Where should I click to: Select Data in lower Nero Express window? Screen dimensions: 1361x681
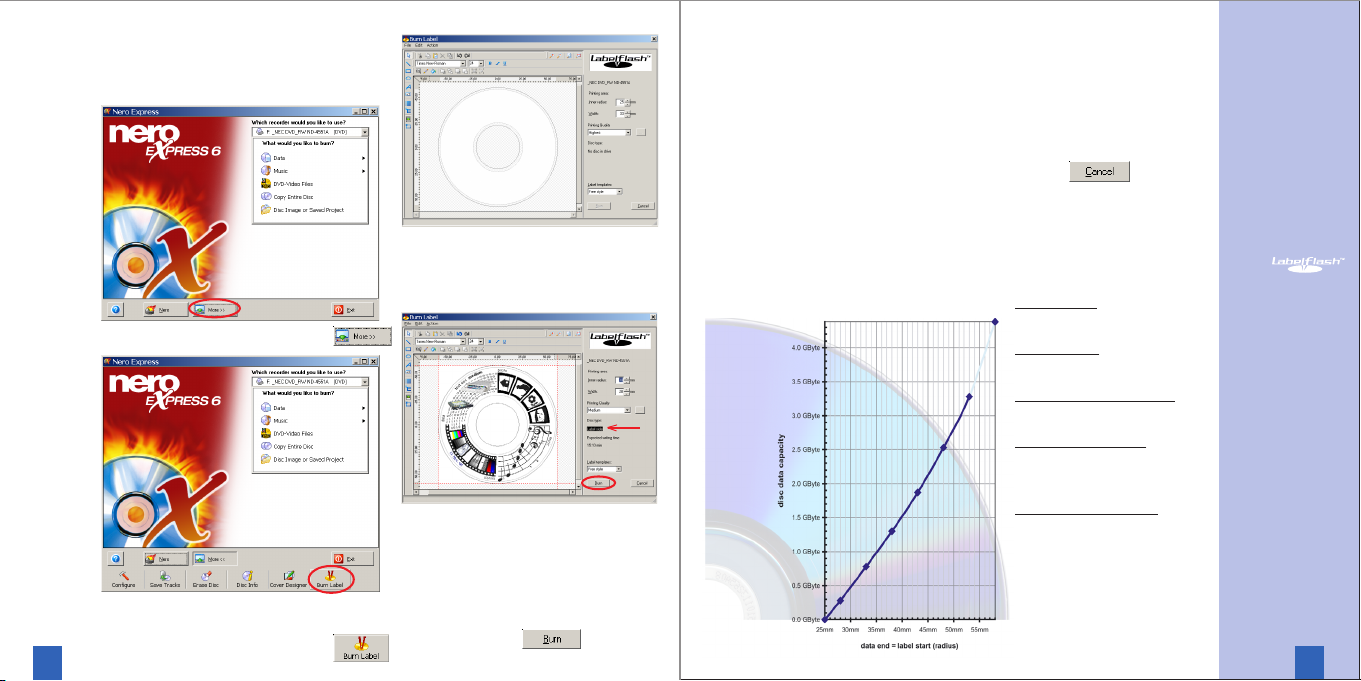click(313, 407)
